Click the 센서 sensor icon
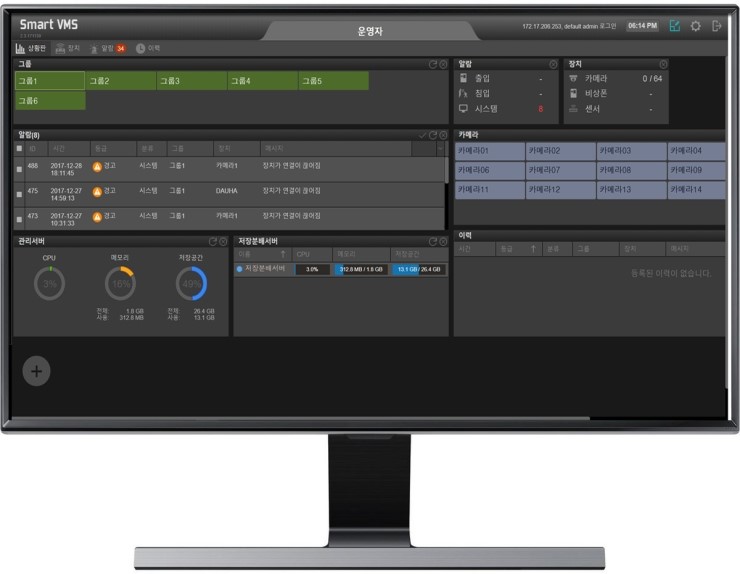Screen dimensions: 740x574 [x=573, y=109]
